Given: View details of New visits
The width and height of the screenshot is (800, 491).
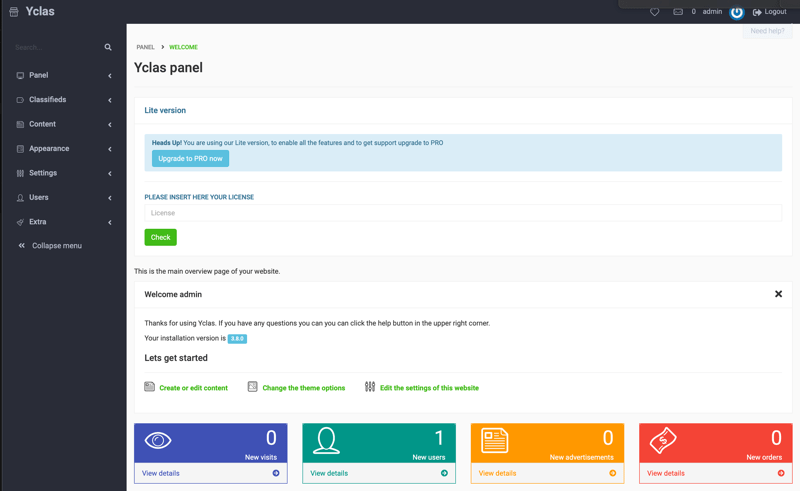Looking at the screenshot, I should click(161, 473).
